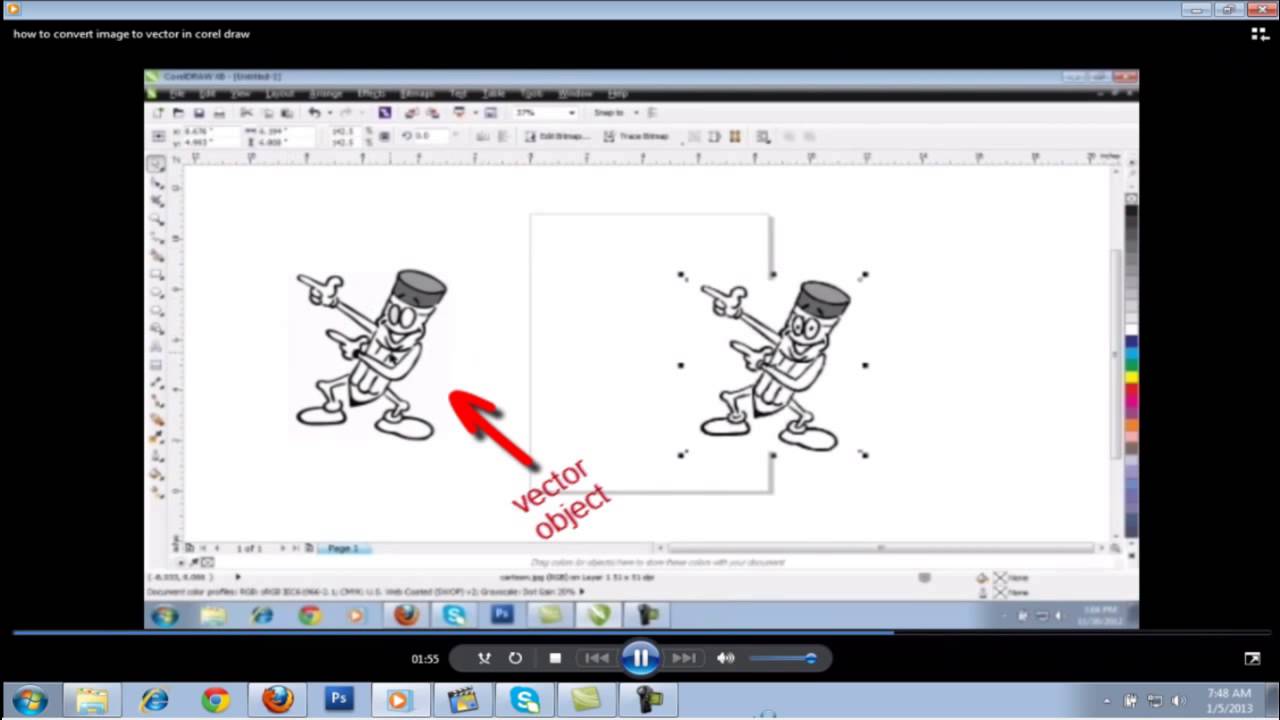
Task: Open the File menu in CorelDRAW video
Action: point(177,93)
